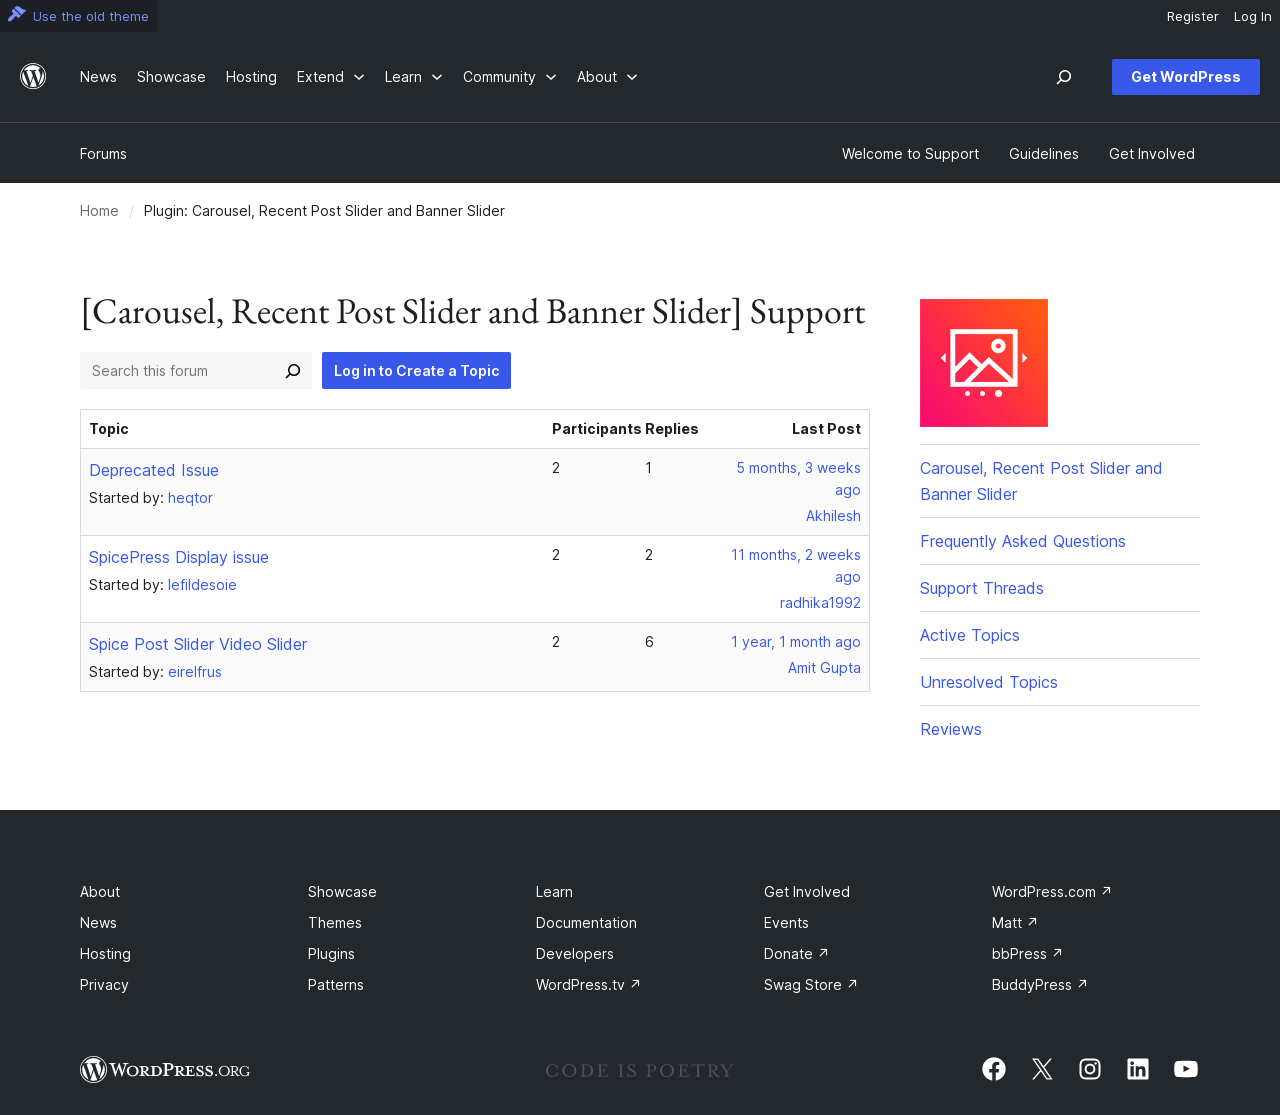This screenshot has height=1115, width=1280.
Task: Open Deprecated Issue topic
Action: pos(154,470)
